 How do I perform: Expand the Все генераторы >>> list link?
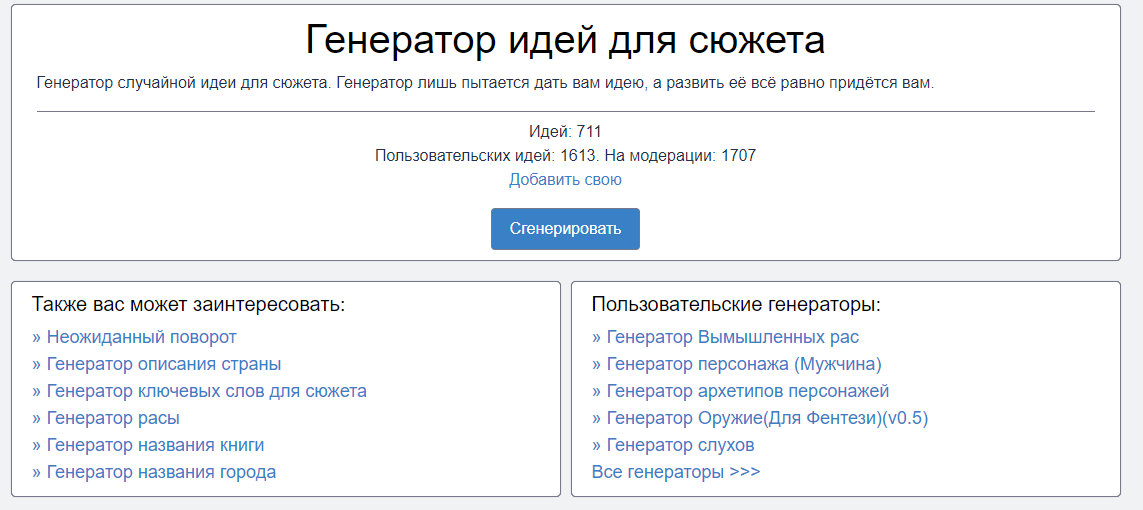pos(676,472)
